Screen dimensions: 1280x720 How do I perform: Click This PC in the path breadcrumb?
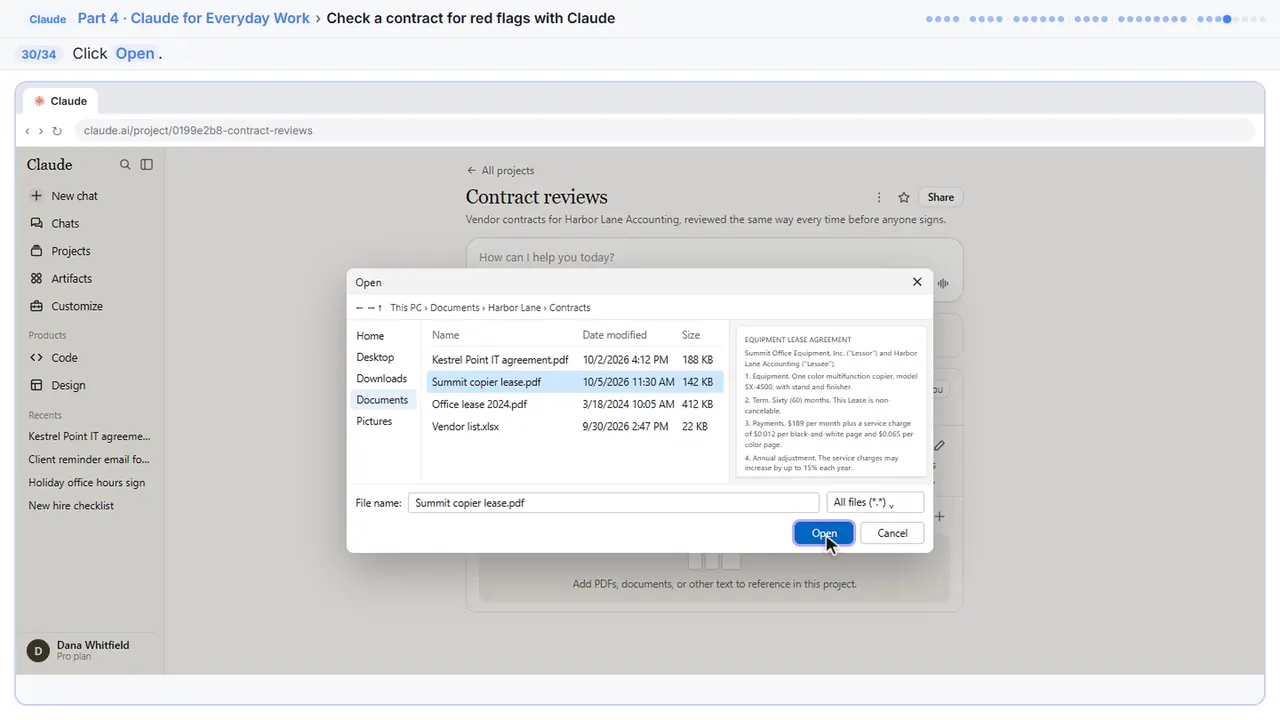(406, 308)
